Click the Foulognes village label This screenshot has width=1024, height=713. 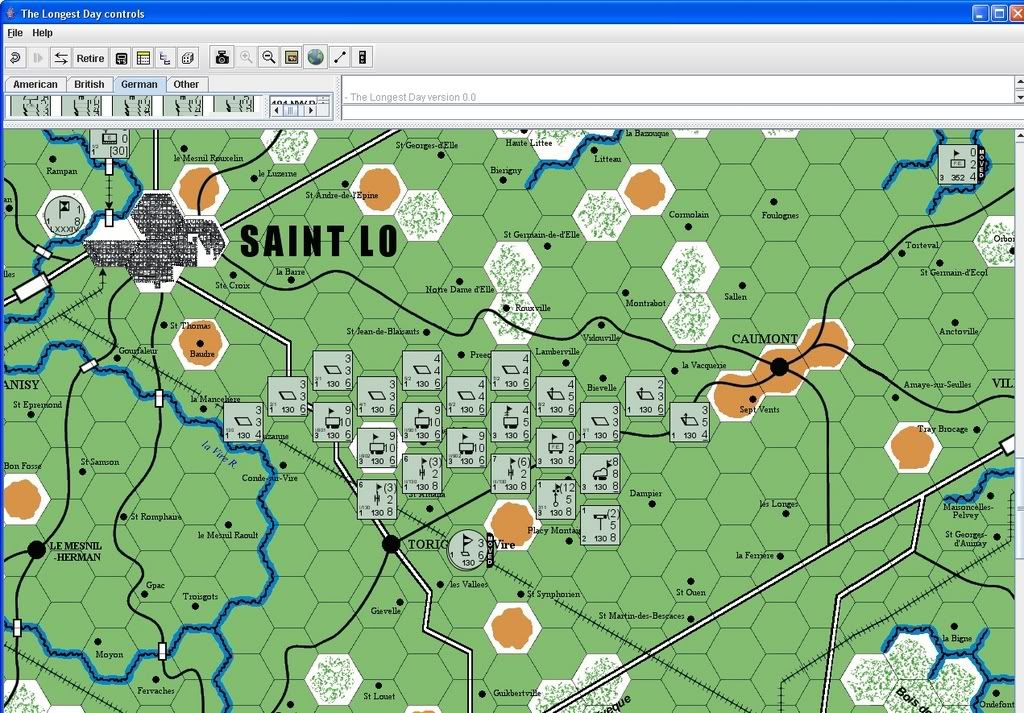point(780,215)
